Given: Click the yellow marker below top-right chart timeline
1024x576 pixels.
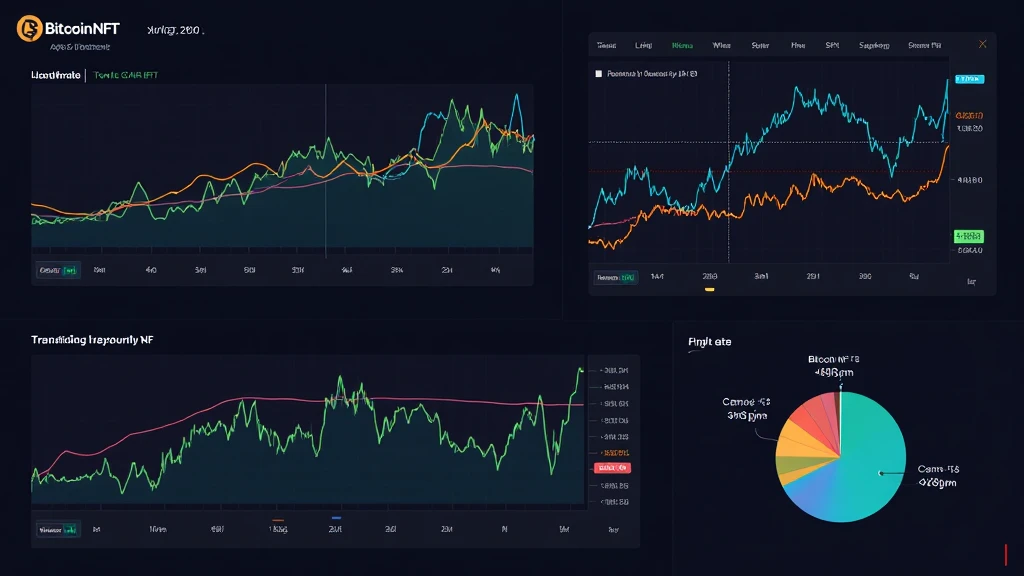Looking at the screenshot, I should pos(709,289).
